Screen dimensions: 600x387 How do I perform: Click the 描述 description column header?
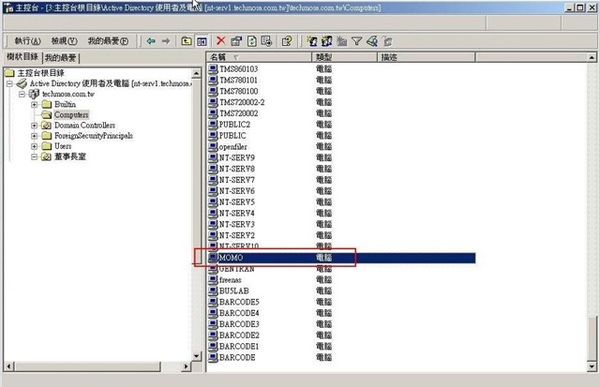[426, 57]
